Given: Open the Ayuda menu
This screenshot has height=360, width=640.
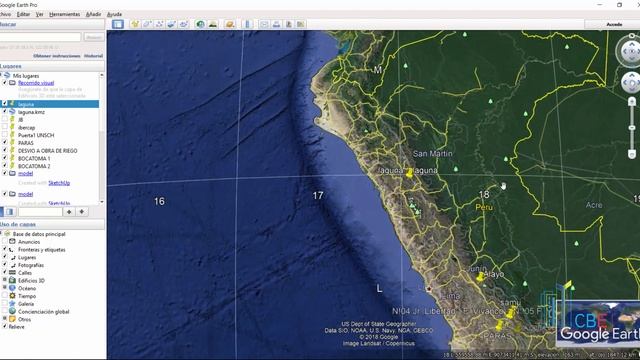Looking at the screenshot, I should (x=114, y=14).
